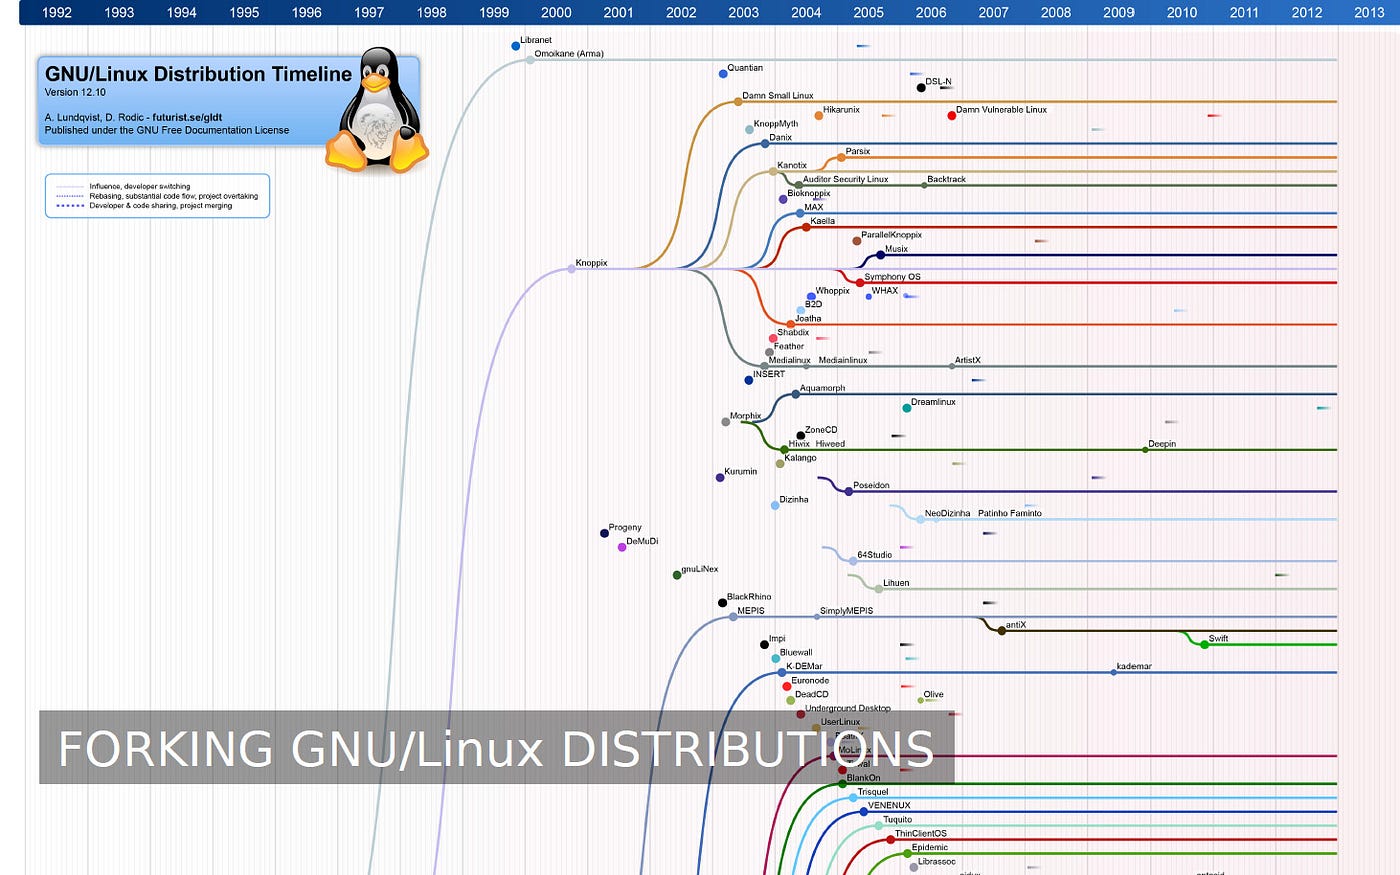The height and width of the screenshot is (875, 1400).
Task: Select the dark antiX node
Action: [1001, 631]
